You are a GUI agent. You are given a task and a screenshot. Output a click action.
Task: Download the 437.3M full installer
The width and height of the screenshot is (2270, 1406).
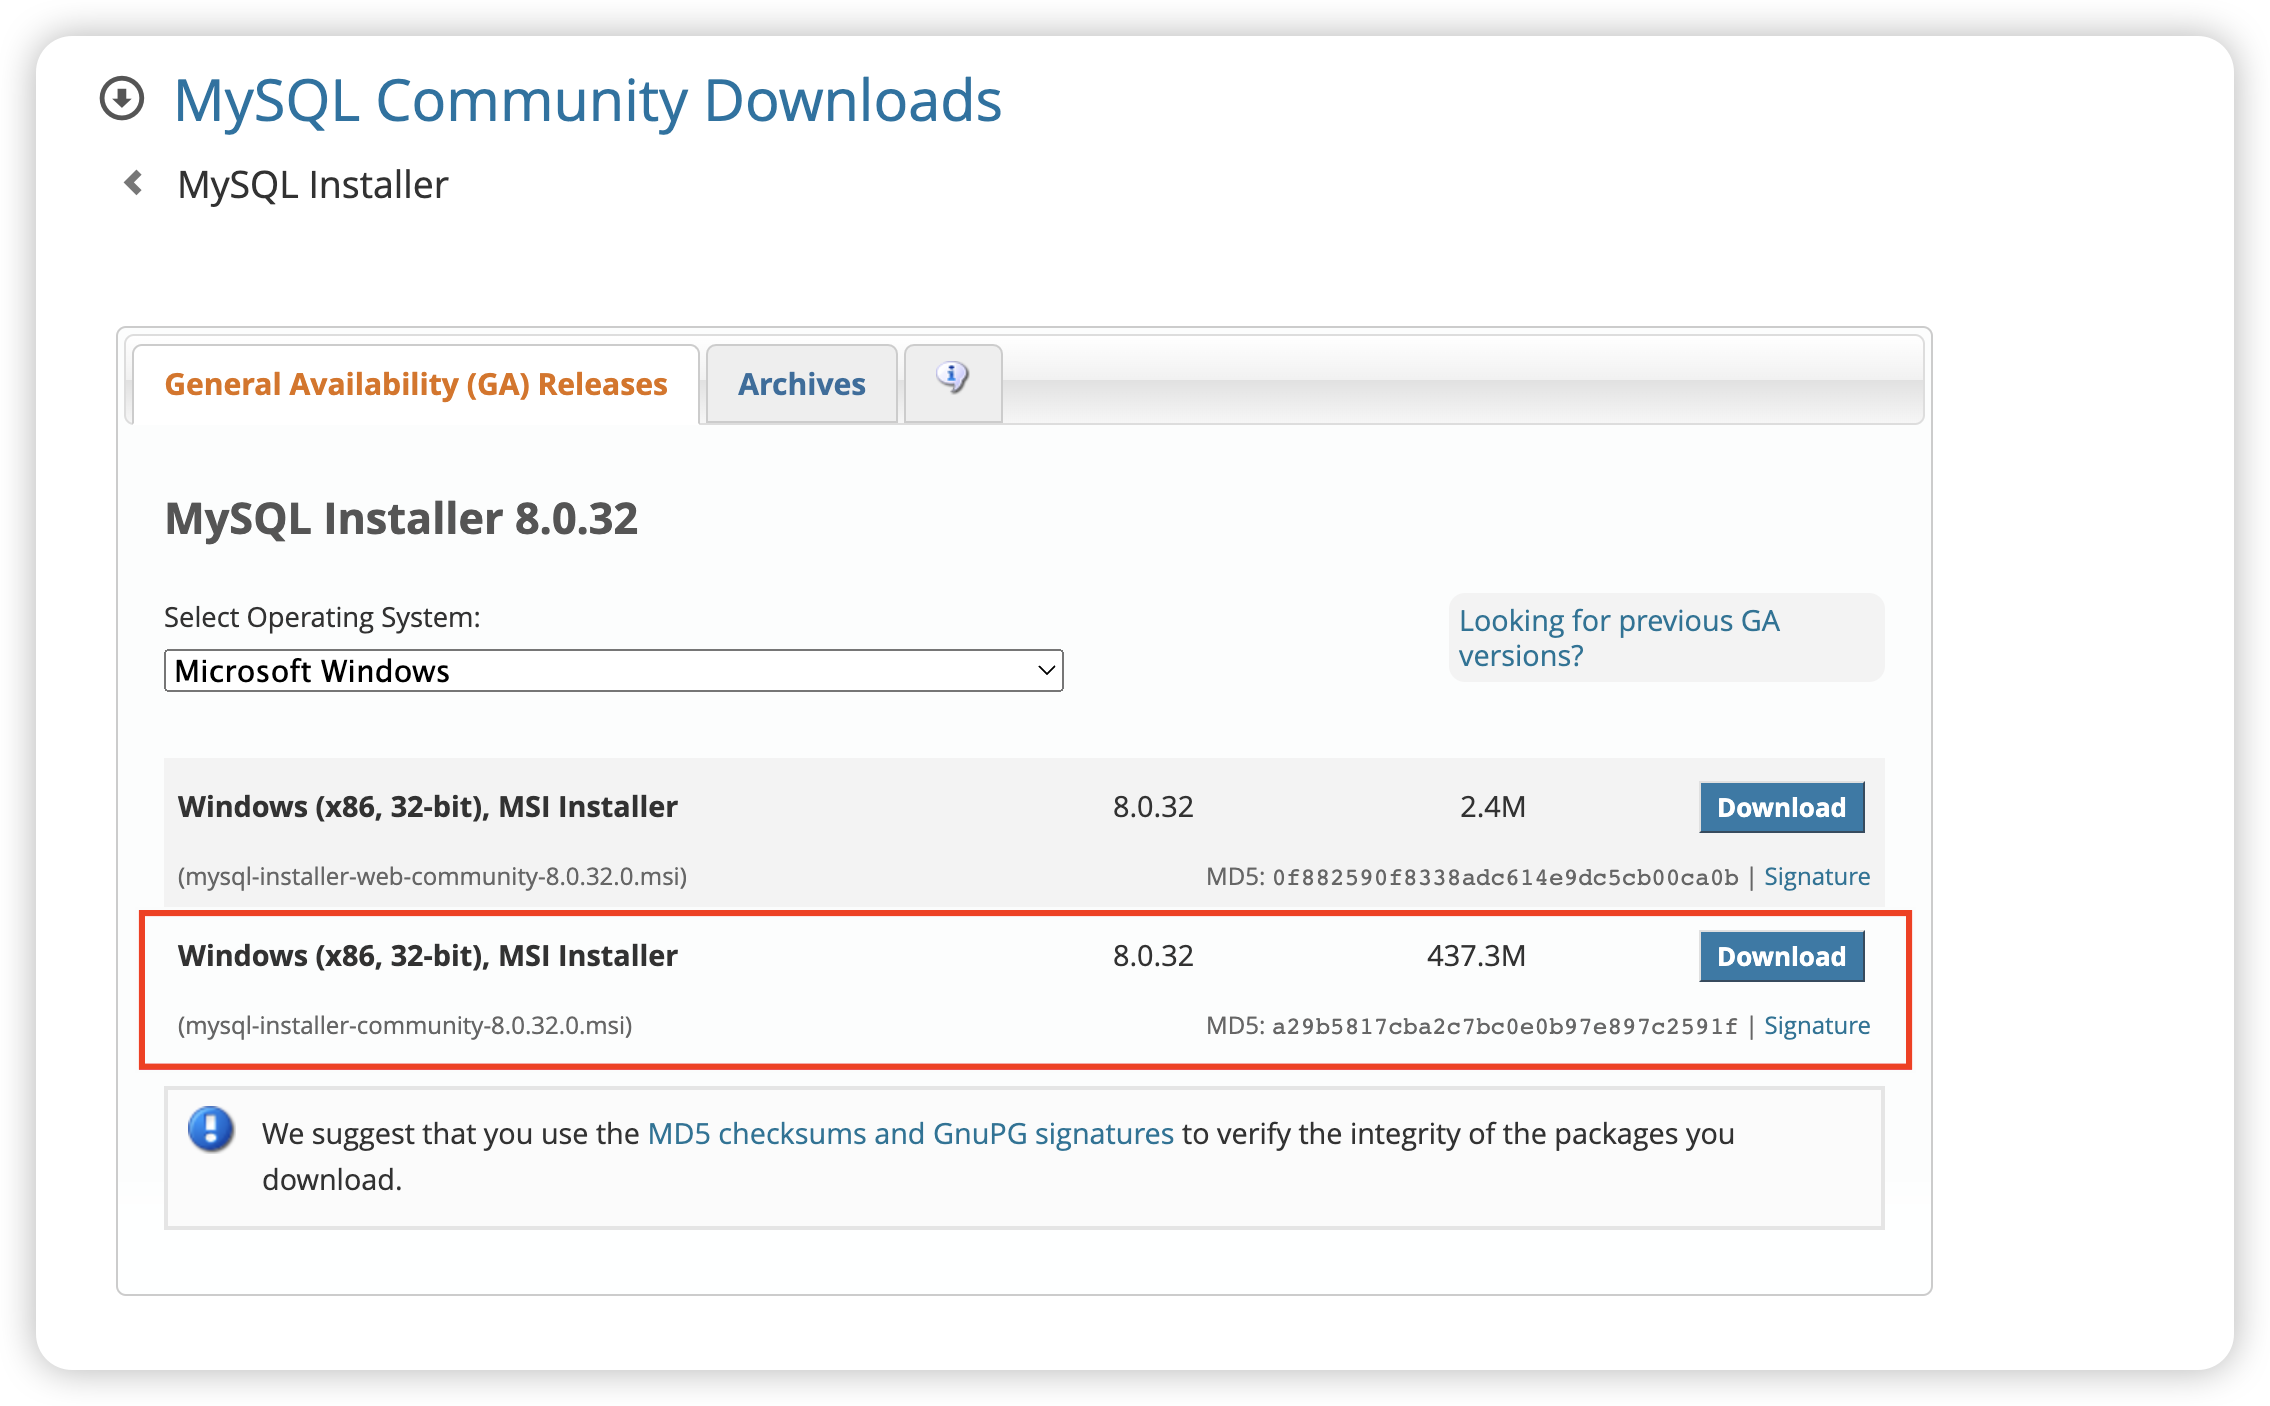point(1781,956)
